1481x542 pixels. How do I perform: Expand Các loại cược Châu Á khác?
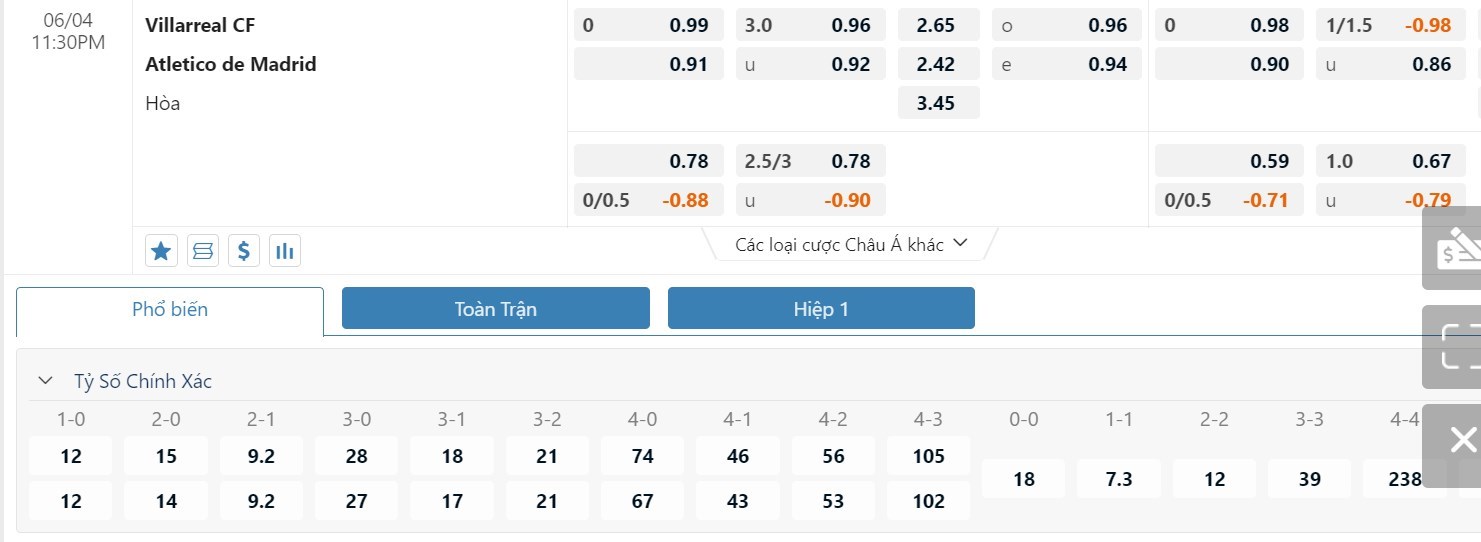pos(851,245)
